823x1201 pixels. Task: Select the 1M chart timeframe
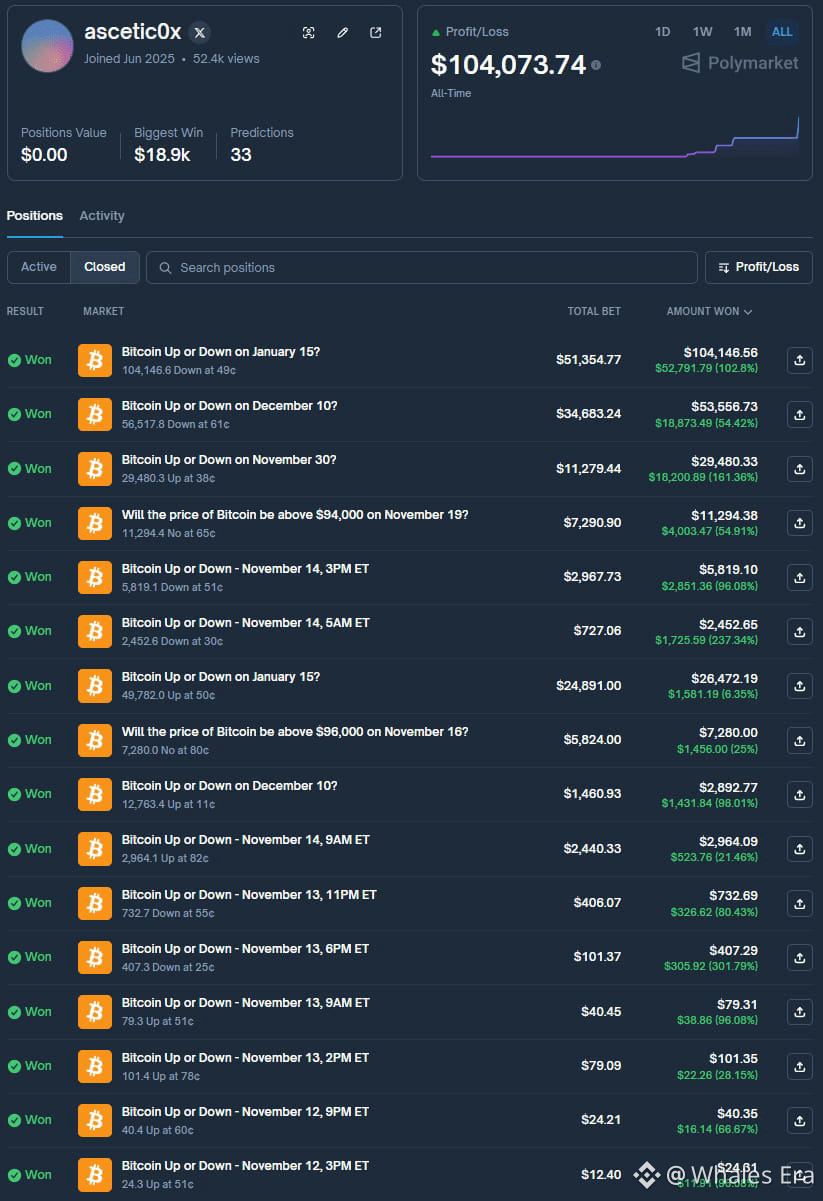coord(742,31)
